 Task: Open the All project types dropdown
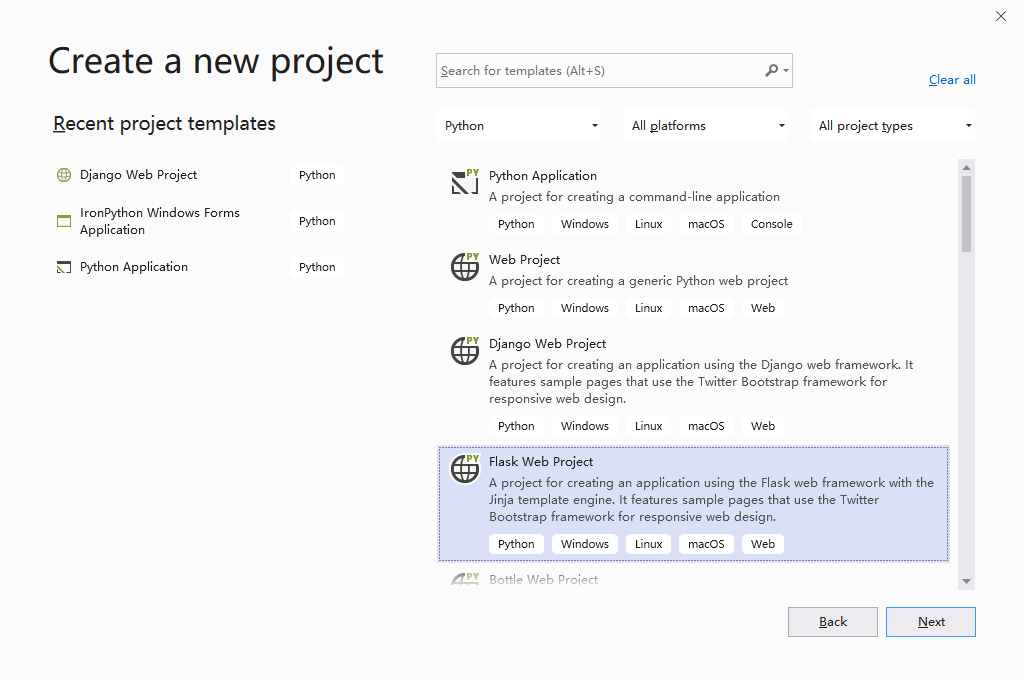coord(893,125)
